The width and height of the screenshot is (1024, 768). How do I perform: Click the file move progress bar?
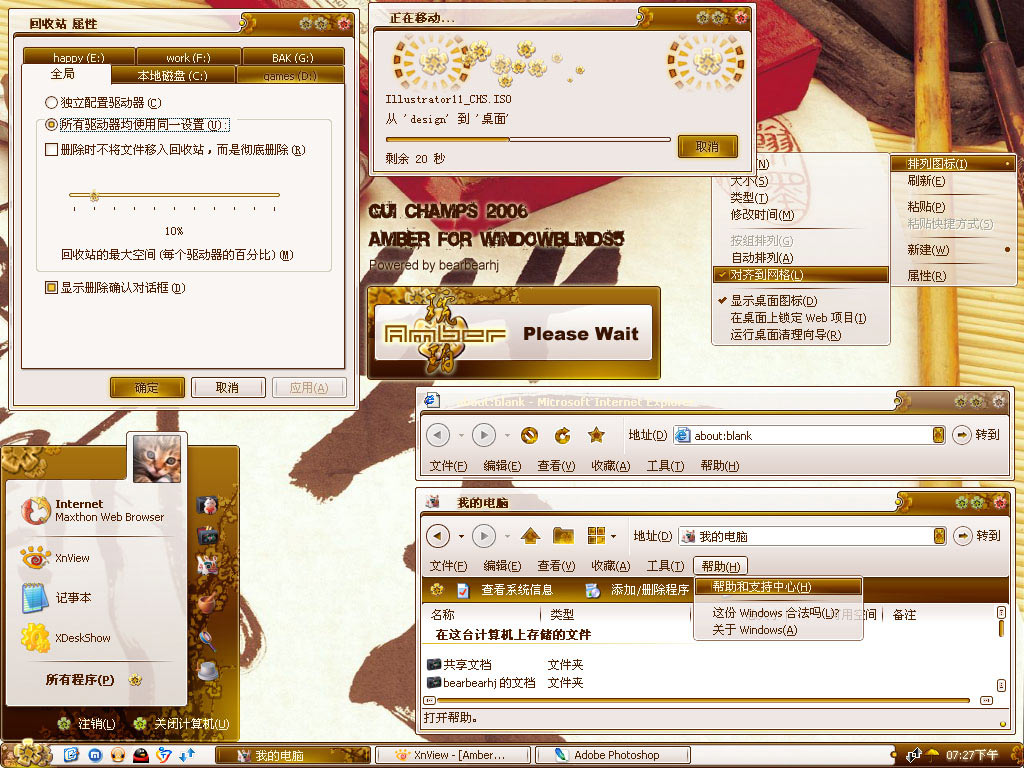(x=528, y=139)
